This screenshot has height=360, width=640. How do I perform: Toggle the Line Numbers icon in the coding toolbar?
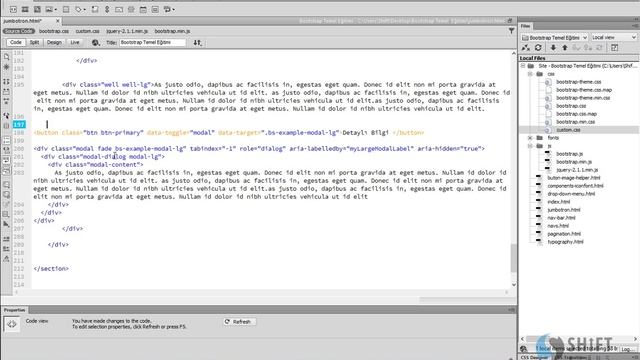pos(6,140)
